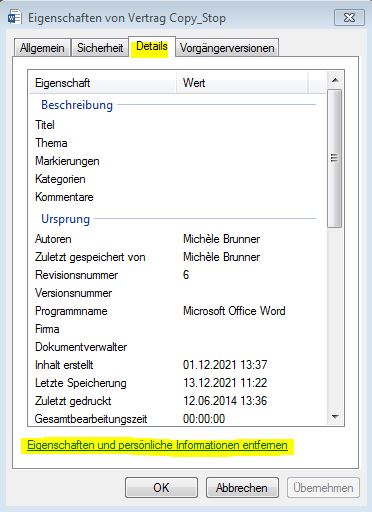Select the Markierungen property row
This screenshot has height=512, width=372.
(x=177, y=161)
